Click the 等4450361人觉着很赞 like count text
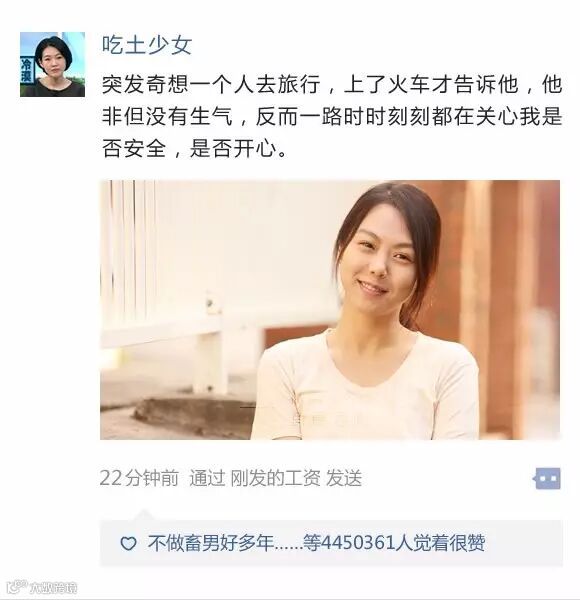580x600 pixels. coord(394,543)
